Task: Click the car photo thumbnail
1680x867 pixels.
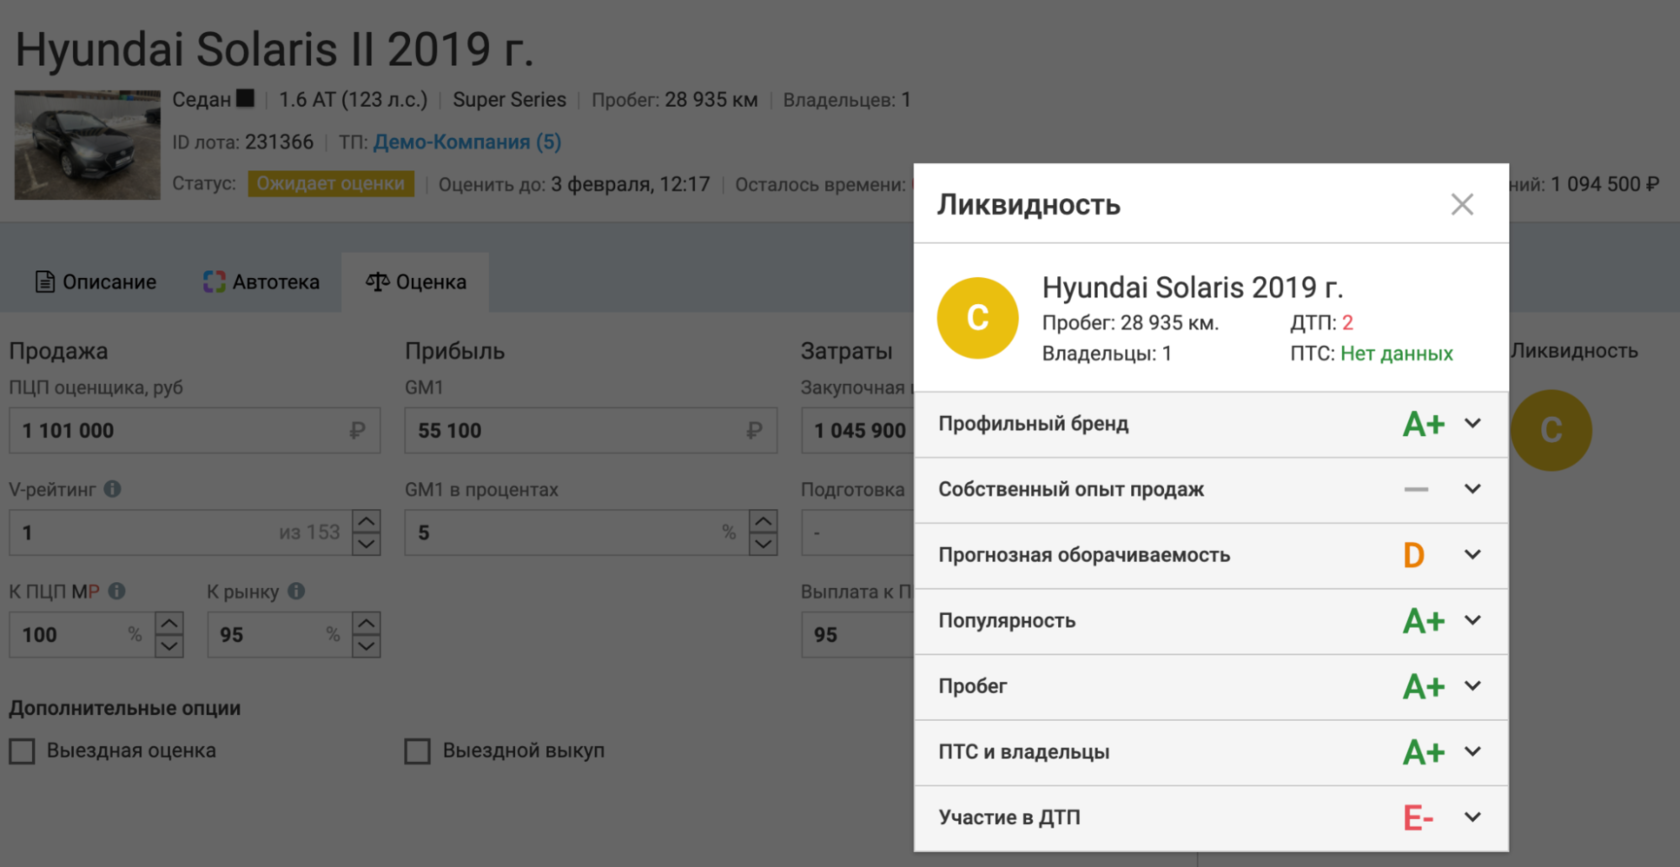Action: (87, 145)
